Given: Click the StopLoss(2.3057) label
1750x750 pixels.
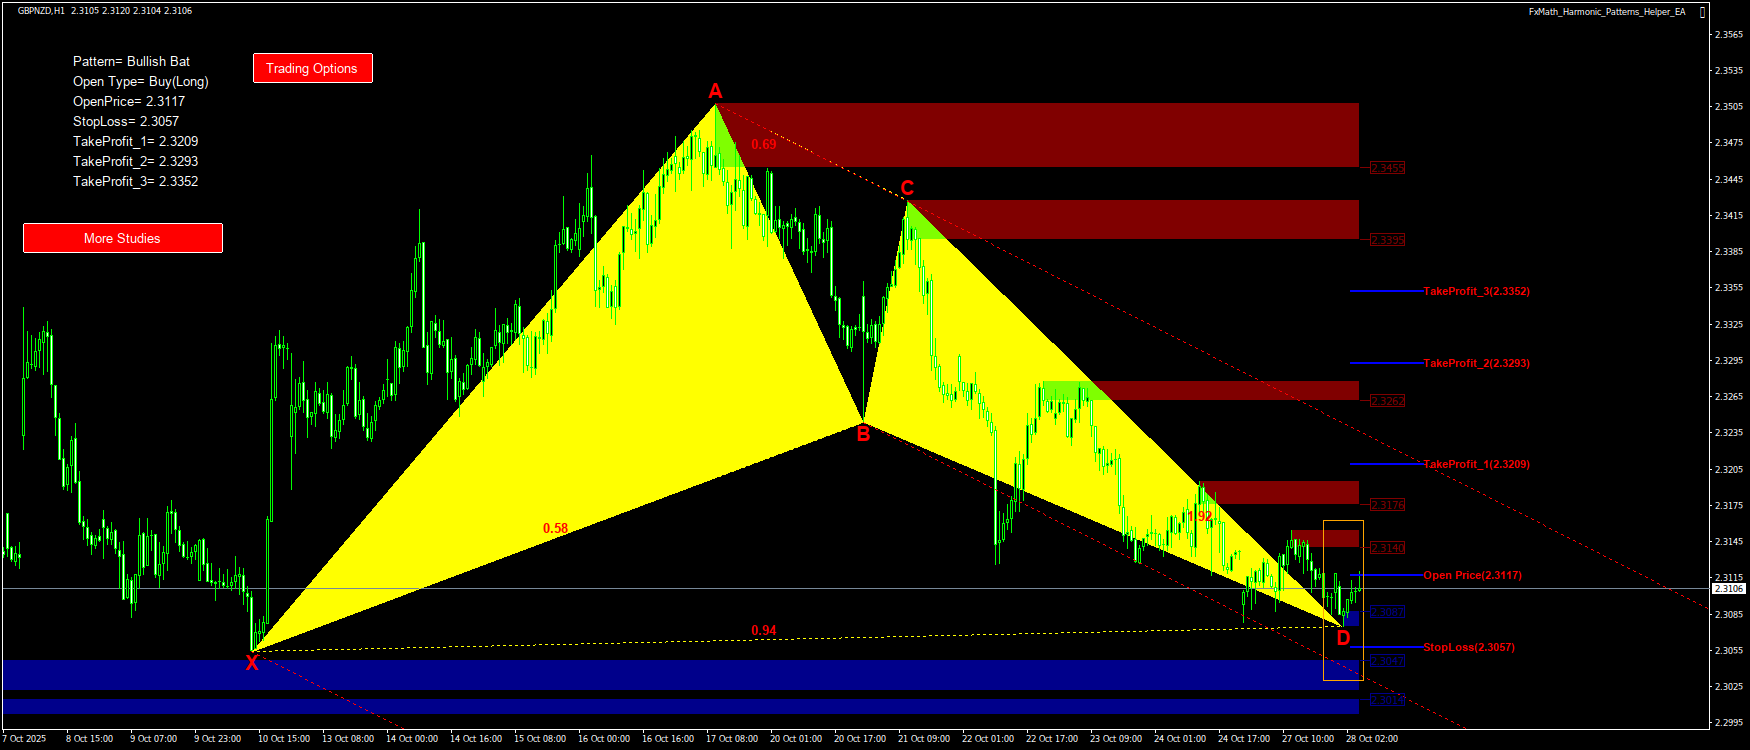Looking at the screenshot, I should pos(1468,647).
